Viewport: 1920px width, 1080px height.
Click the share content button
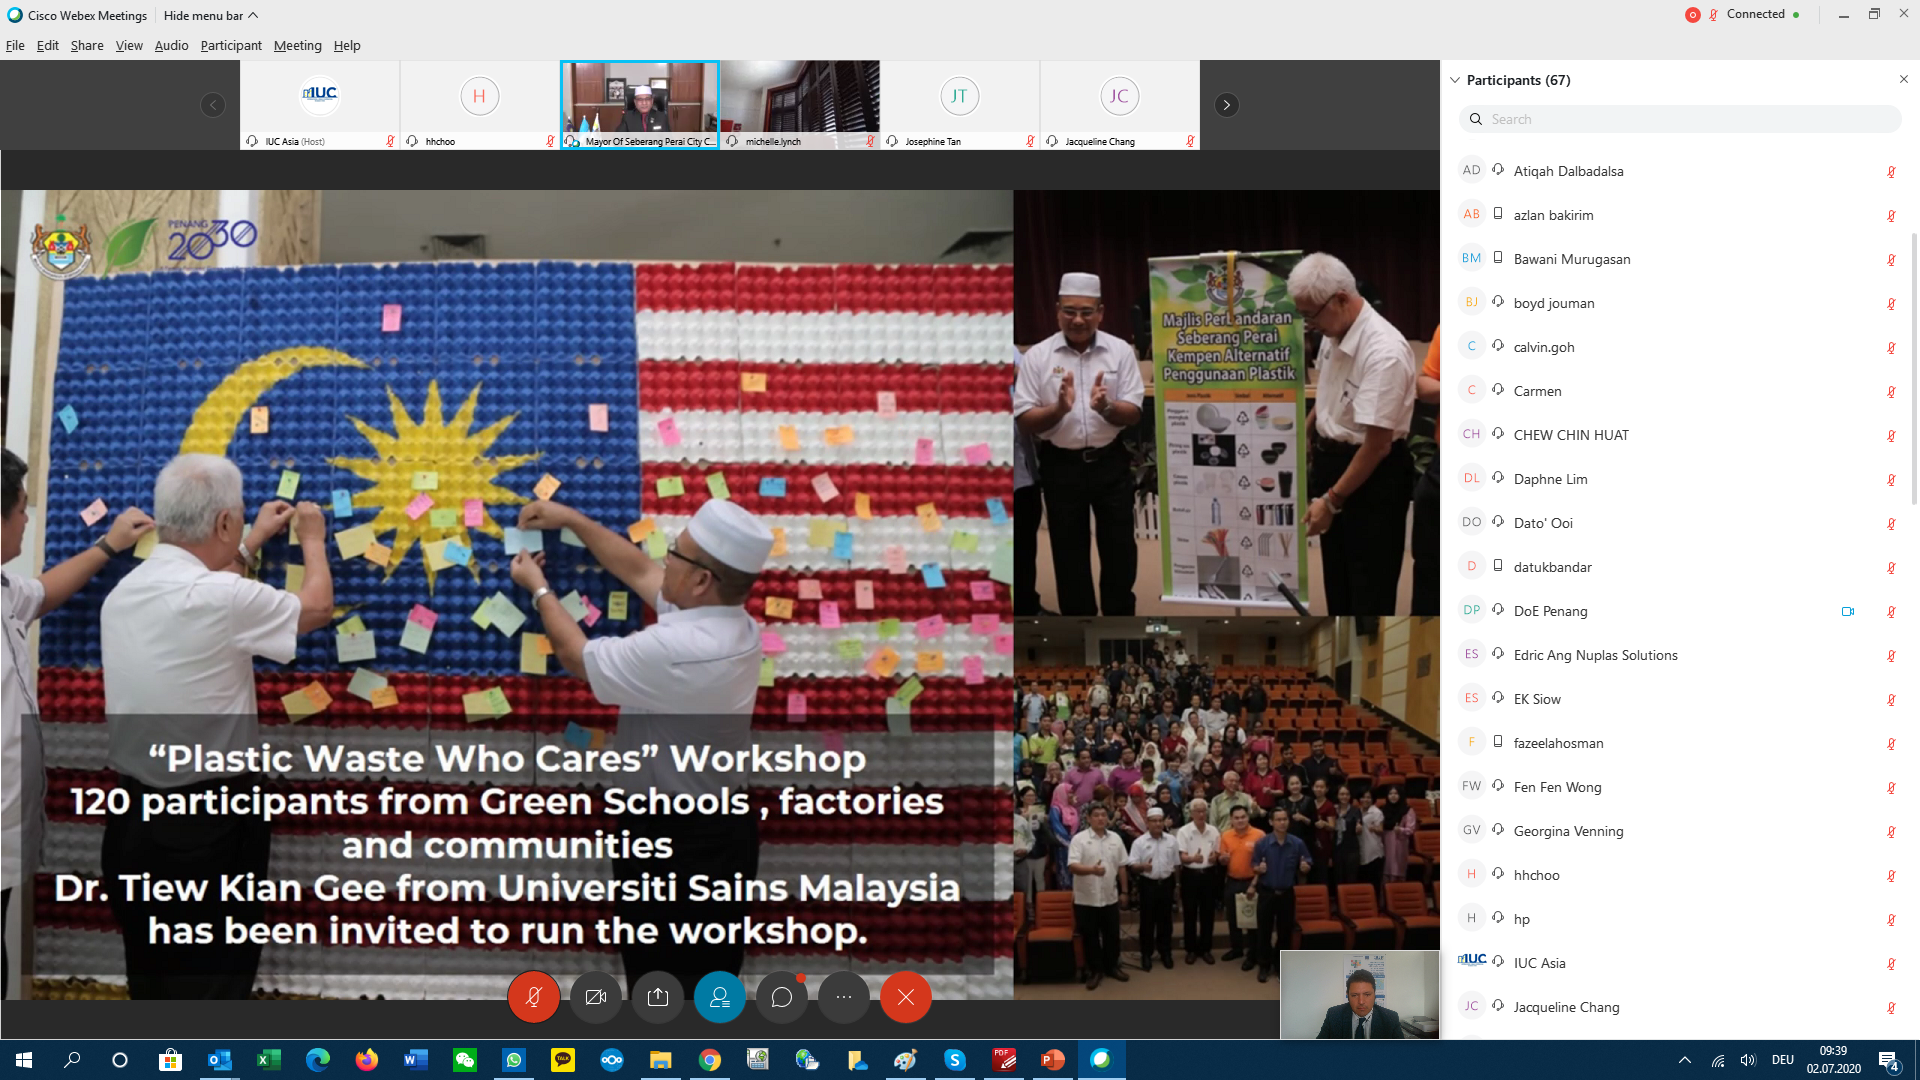coord(658,997)
